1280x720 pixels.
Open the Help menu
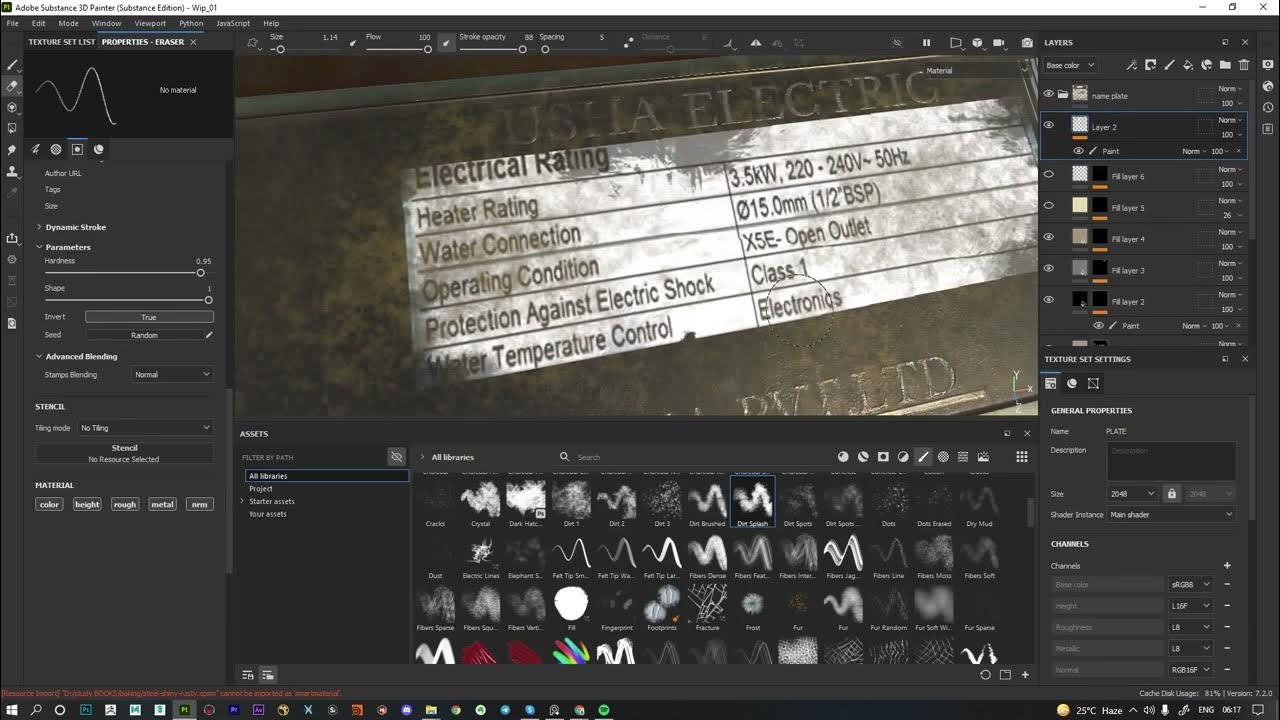271,23
